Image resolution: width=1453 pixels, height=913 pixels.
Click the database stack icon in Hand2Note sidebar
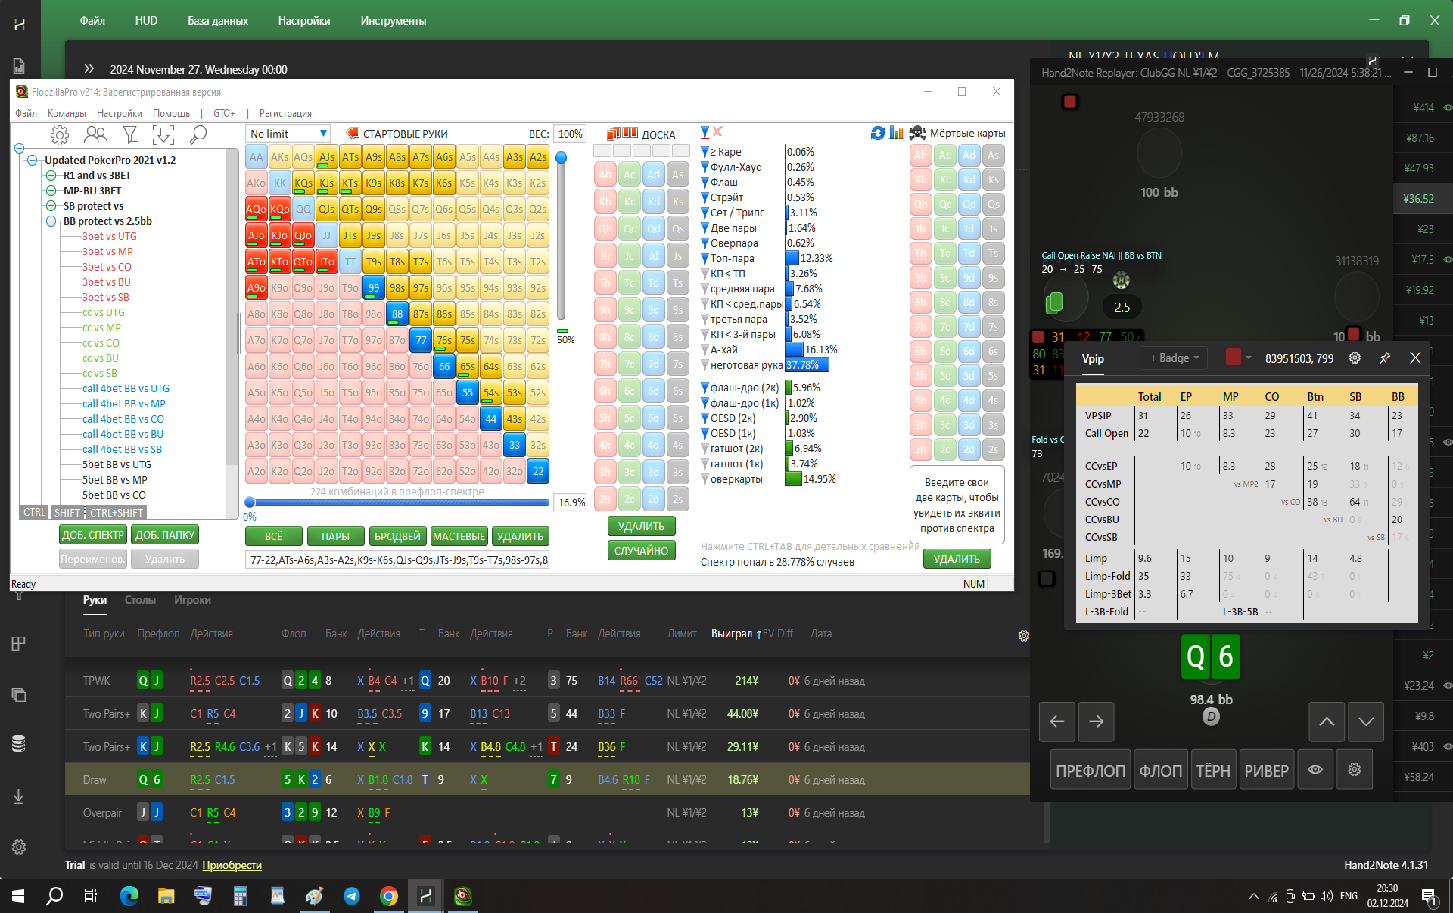[19, 744]
